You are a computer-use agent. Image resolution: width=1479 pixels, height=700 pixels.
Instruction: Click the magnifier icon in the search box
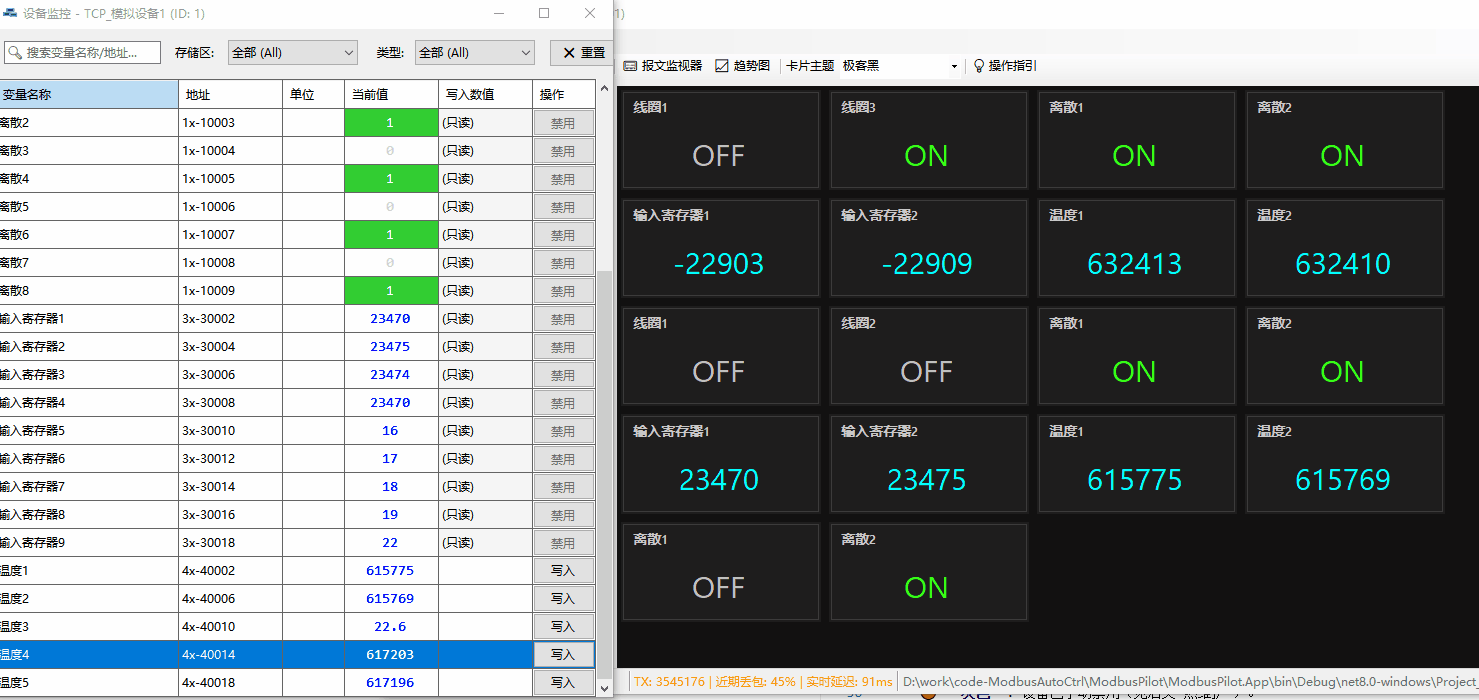tap(15, 53)
